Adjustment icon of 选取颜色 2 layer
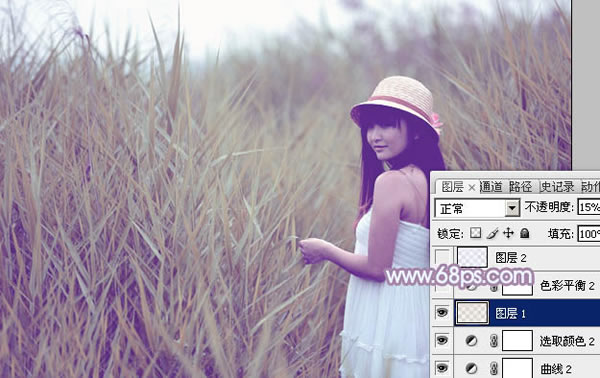 point(471,341)
